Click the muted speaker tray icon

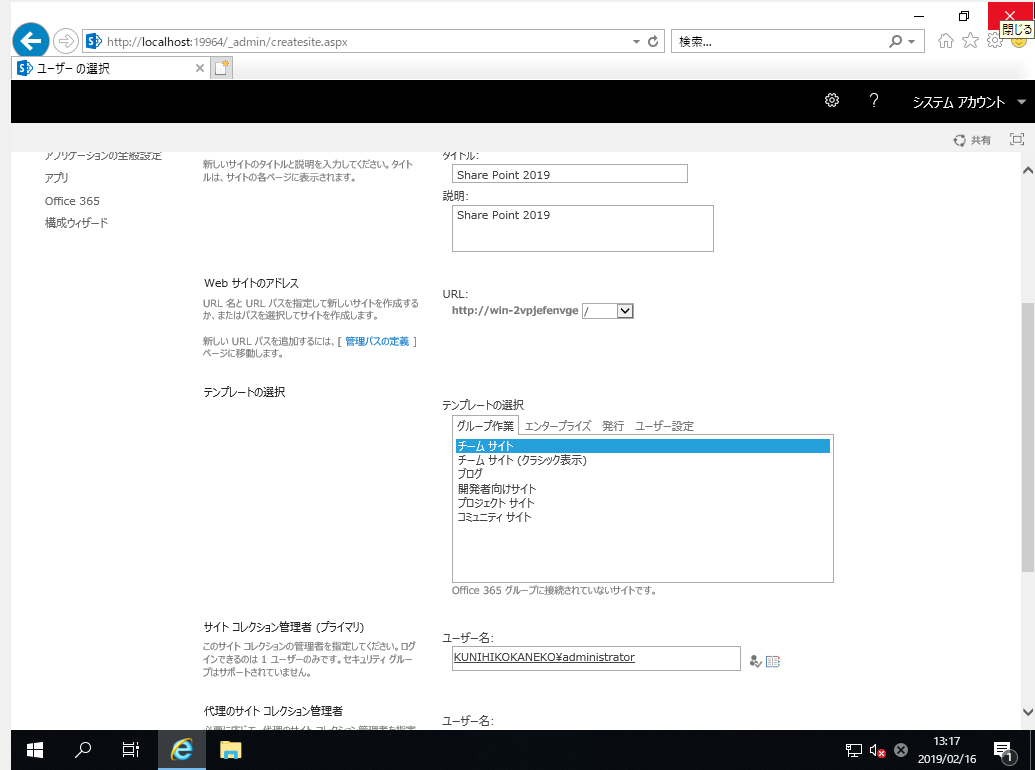[877, 750]
